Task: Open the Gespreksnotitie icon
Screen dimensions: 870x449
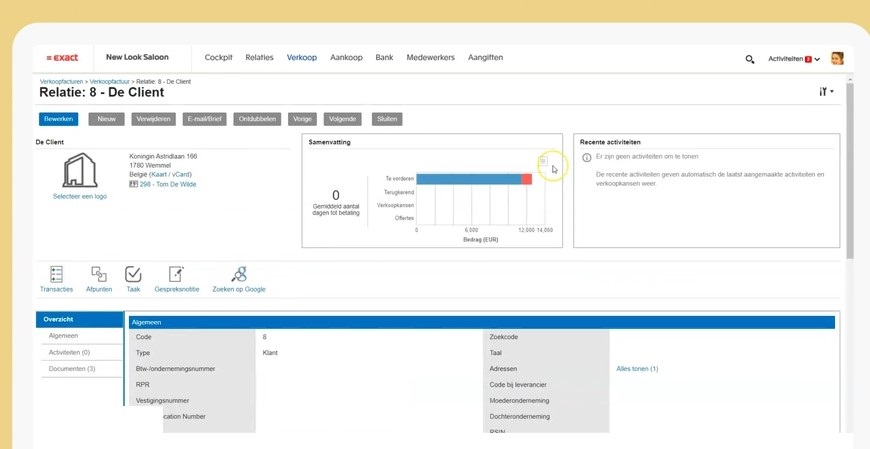Action: coord(176,274)
